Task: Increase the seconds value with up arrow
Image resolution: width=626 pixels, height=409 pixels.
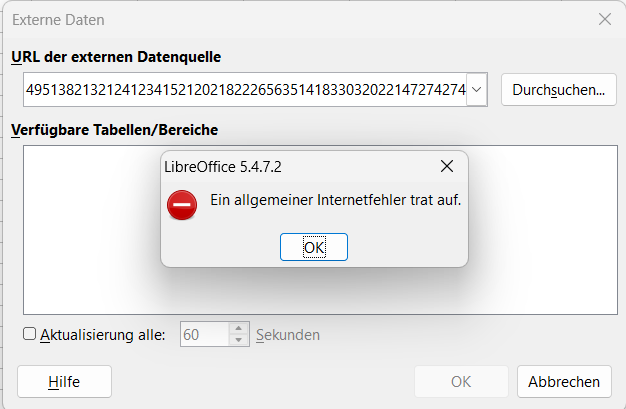Action: (238, 328)
